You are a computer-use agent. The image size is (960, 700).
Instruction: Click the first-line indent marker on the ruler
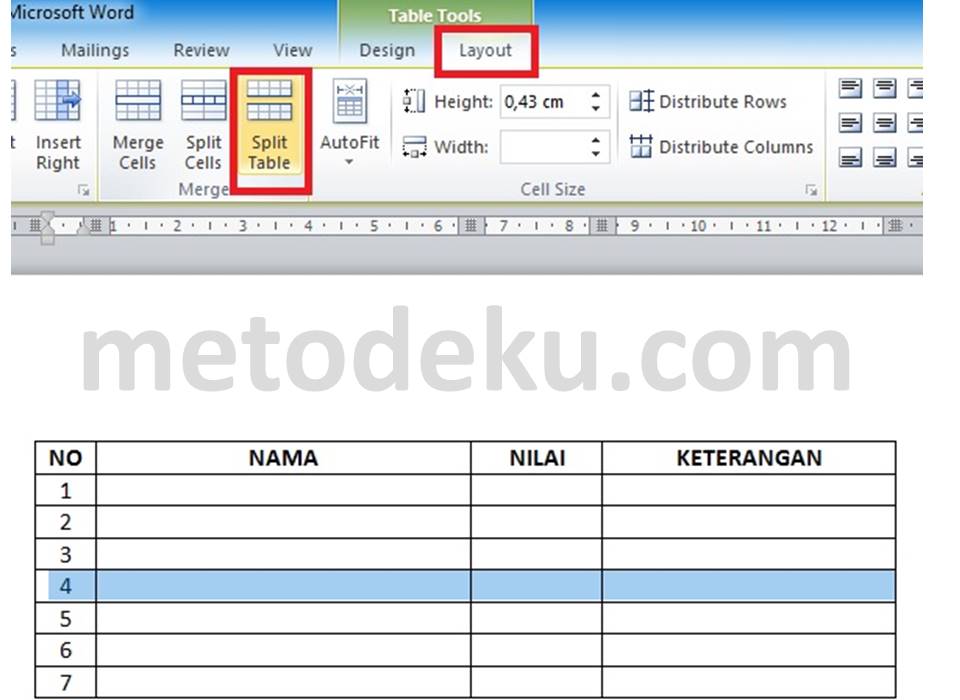pos(47,217)
